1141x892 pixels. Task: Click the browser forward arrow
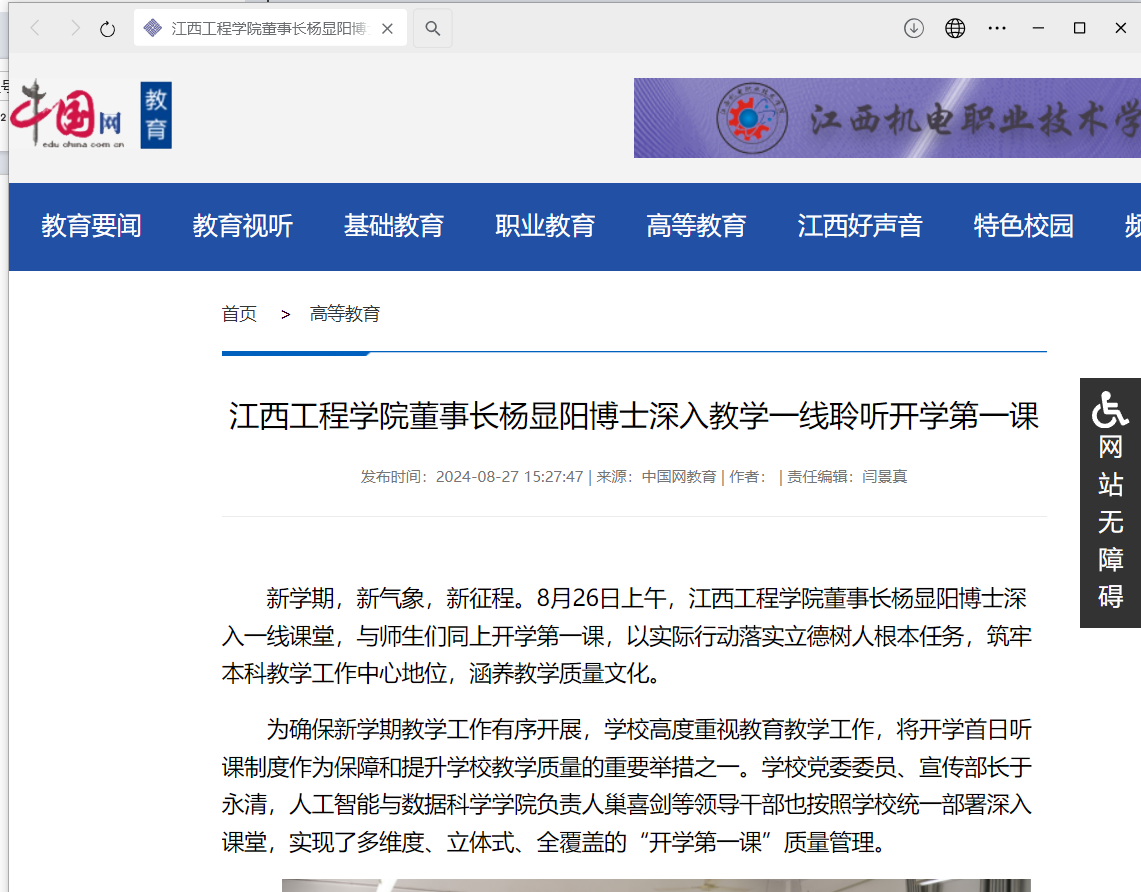coord(75,28)
